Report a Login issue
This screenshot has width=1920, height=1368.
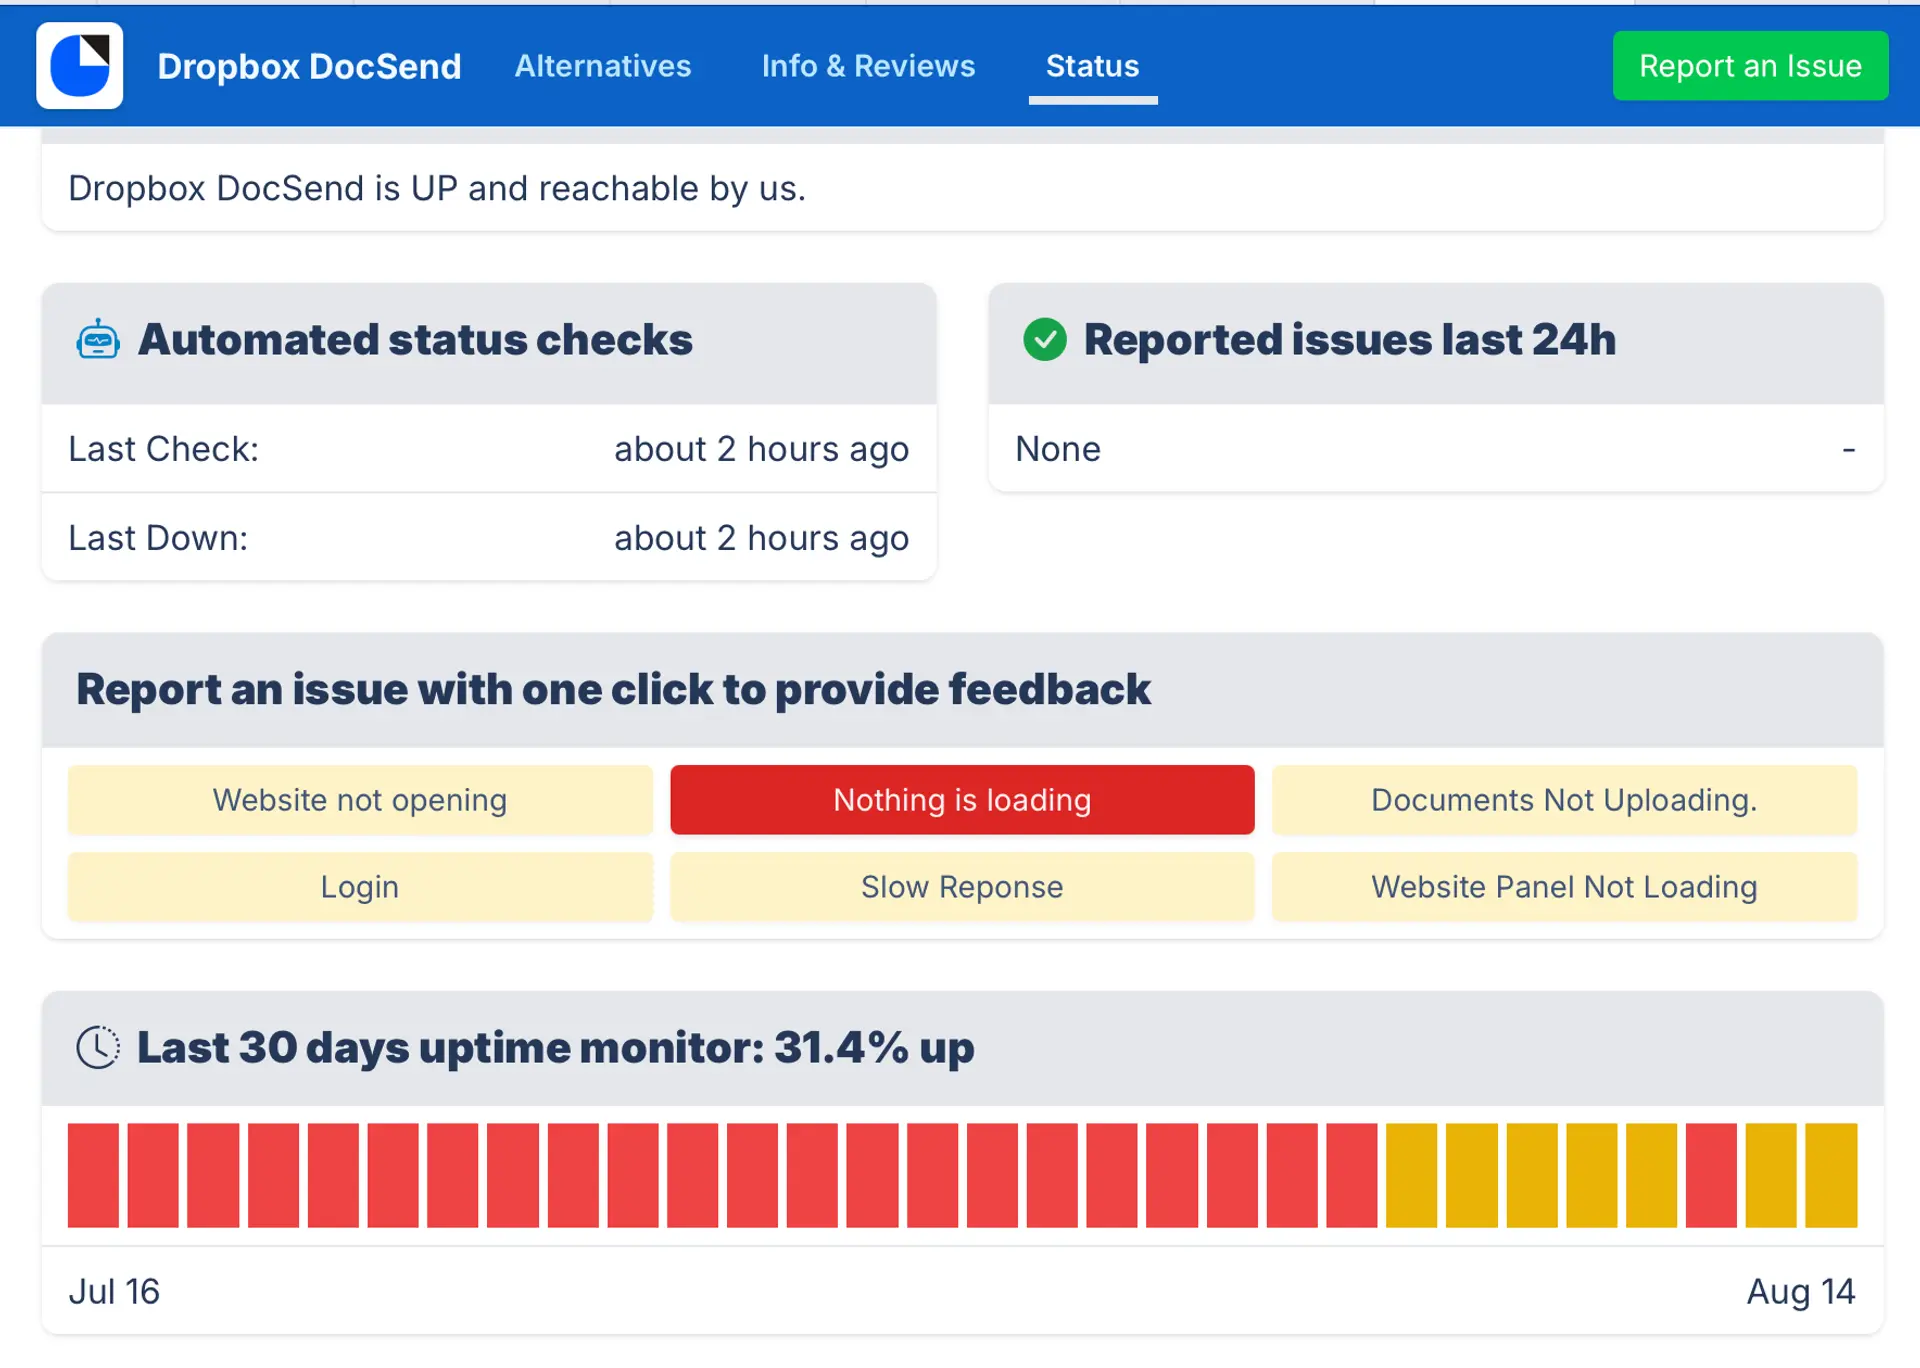coord(360,887)
